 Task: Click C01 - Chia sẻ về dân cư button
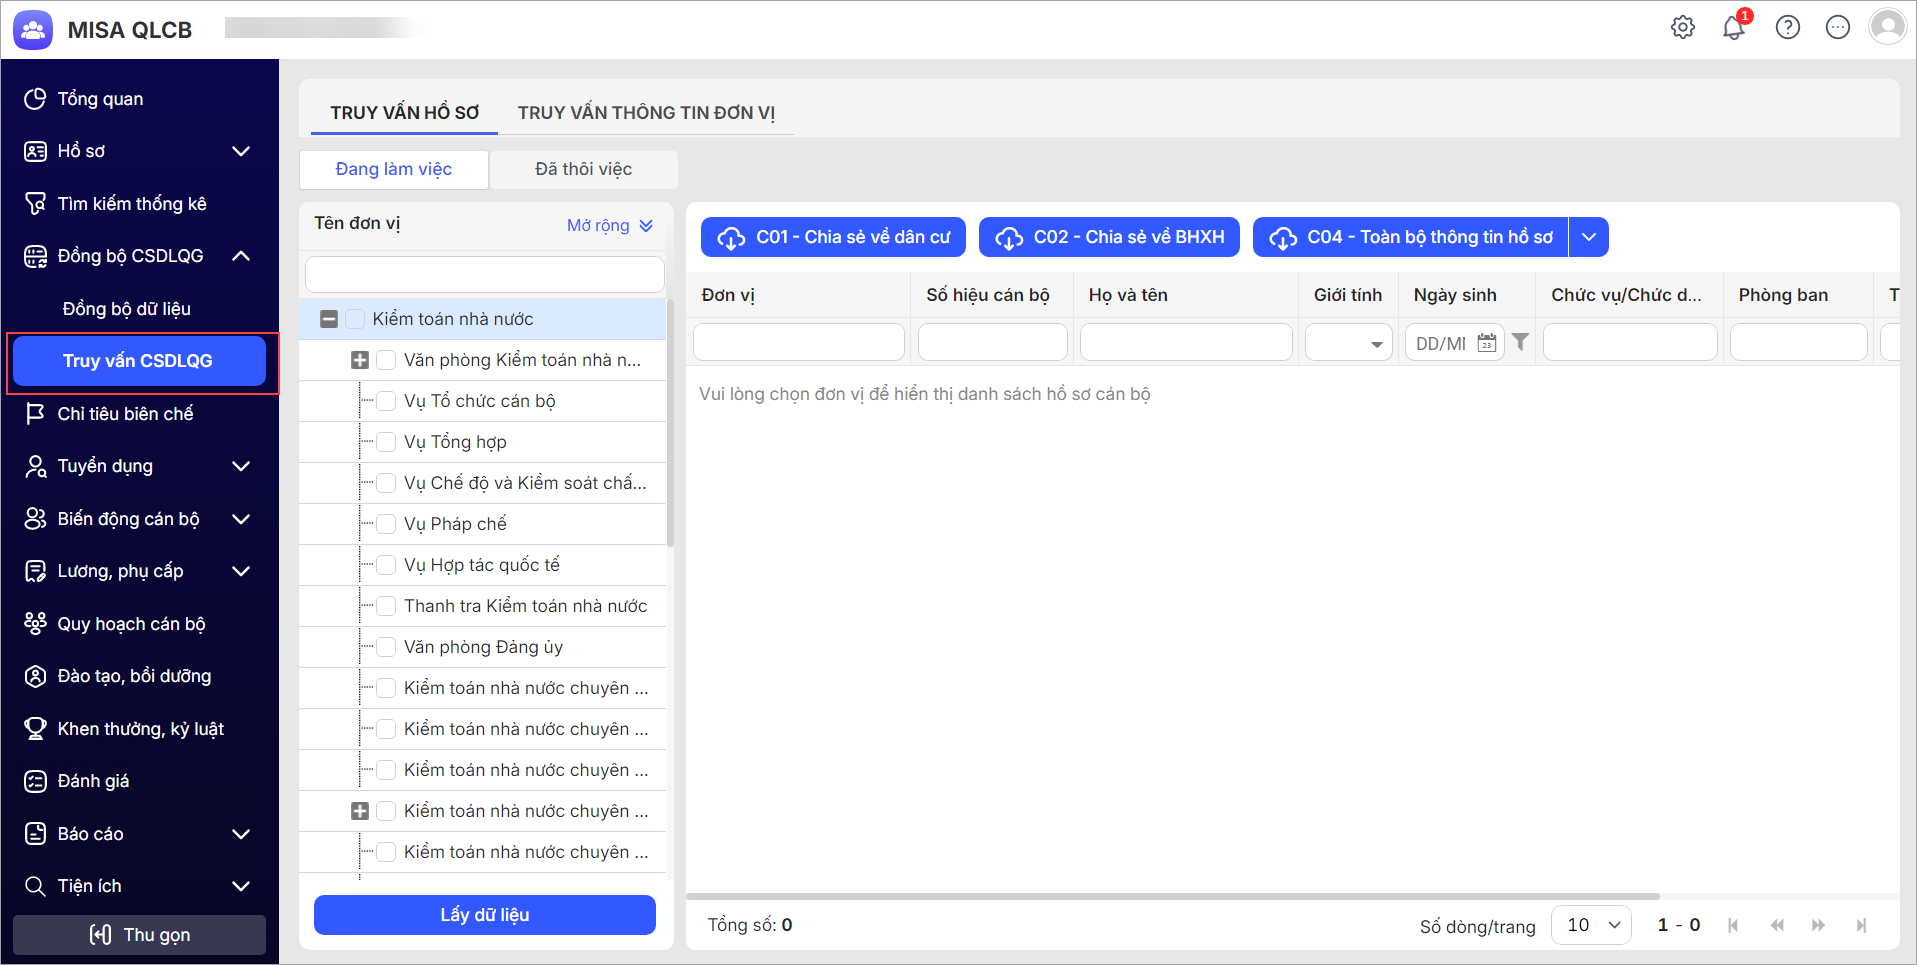pyautogui.click(x=833, y=237)
